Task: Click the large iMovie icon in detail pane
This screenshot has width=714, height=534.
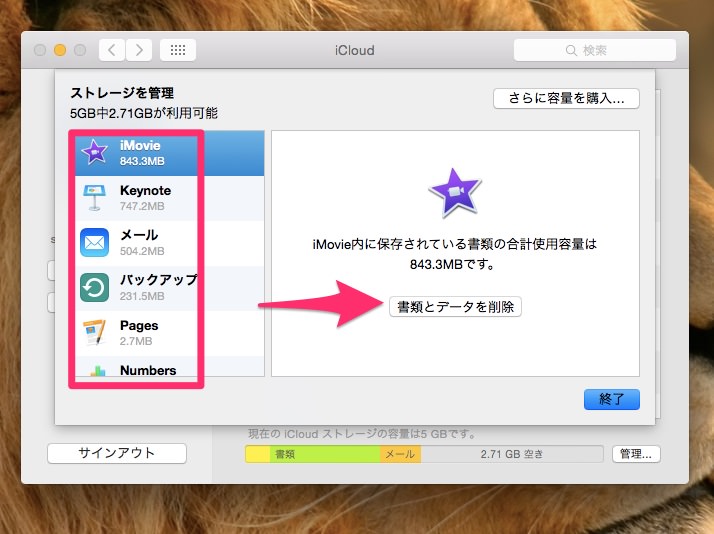Action: pos(455,193)
